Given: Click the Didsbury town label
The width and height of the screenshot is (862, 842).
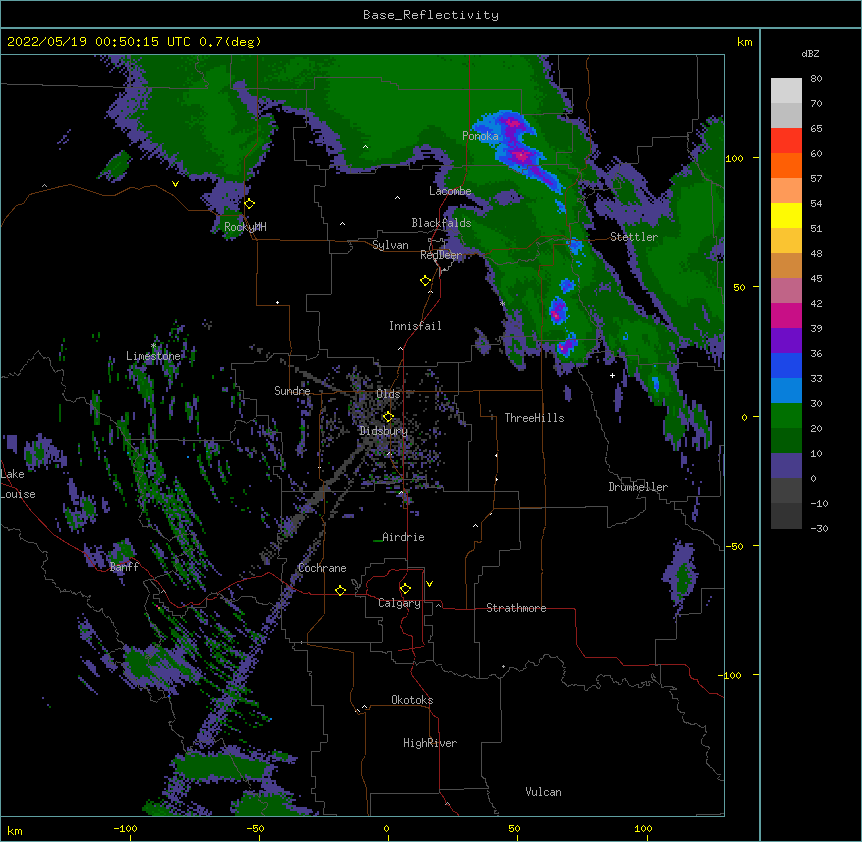Looking at the screenshot, I should [x=384, y=431].
